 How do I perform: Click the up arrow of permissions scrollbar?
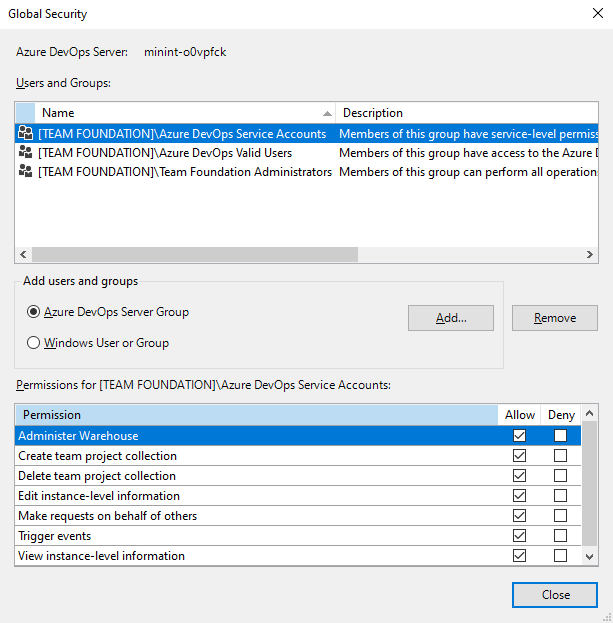[x=590, y=414]
